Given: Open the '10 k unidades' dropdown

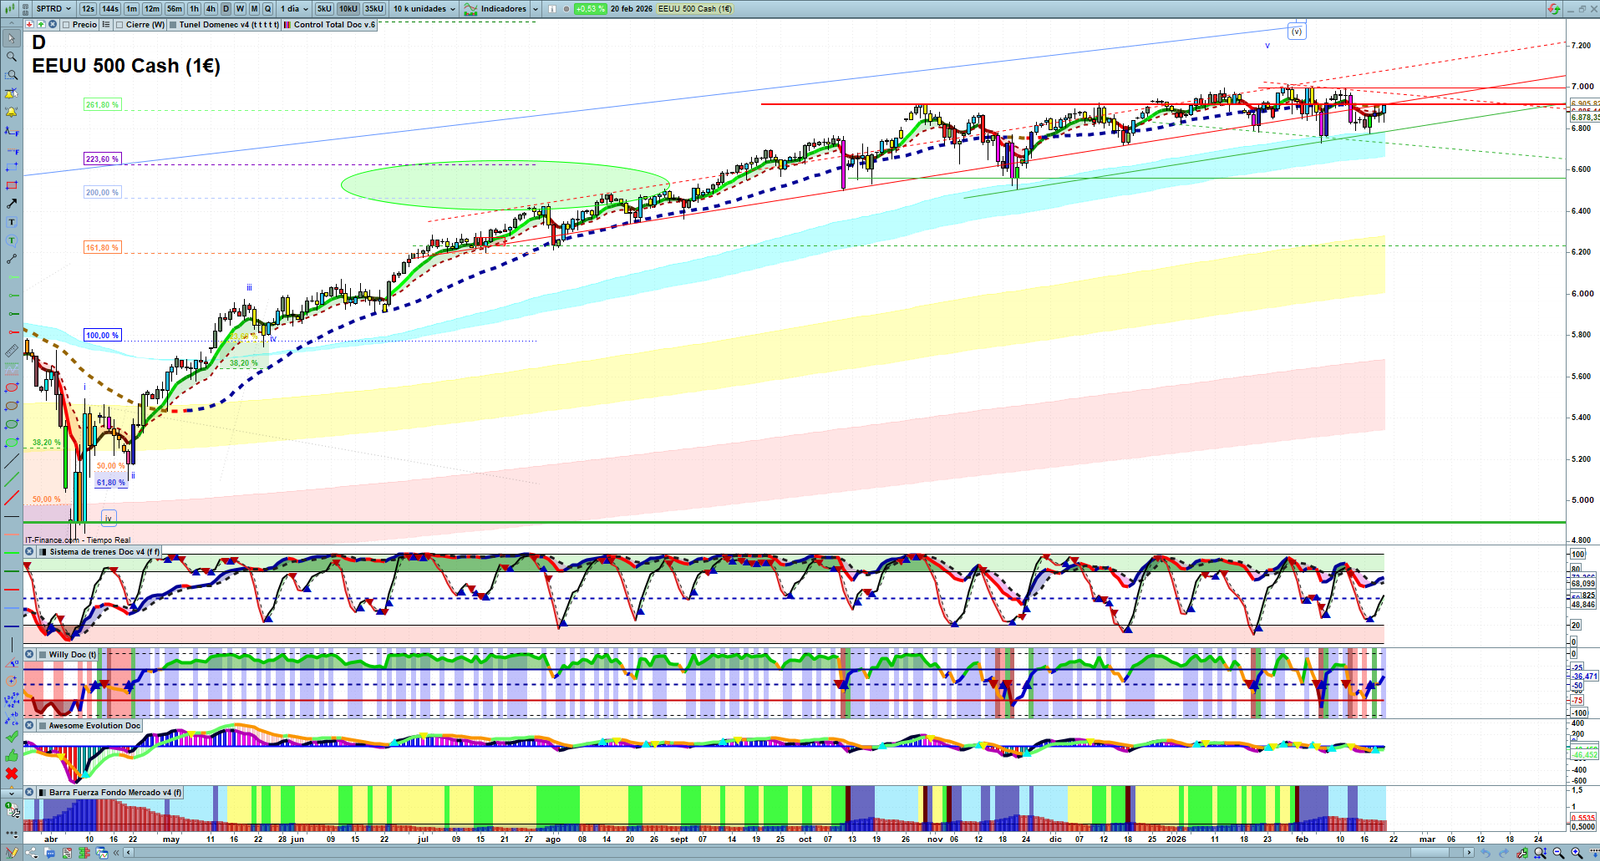Looking at the screenshot, I should point(424,8).
